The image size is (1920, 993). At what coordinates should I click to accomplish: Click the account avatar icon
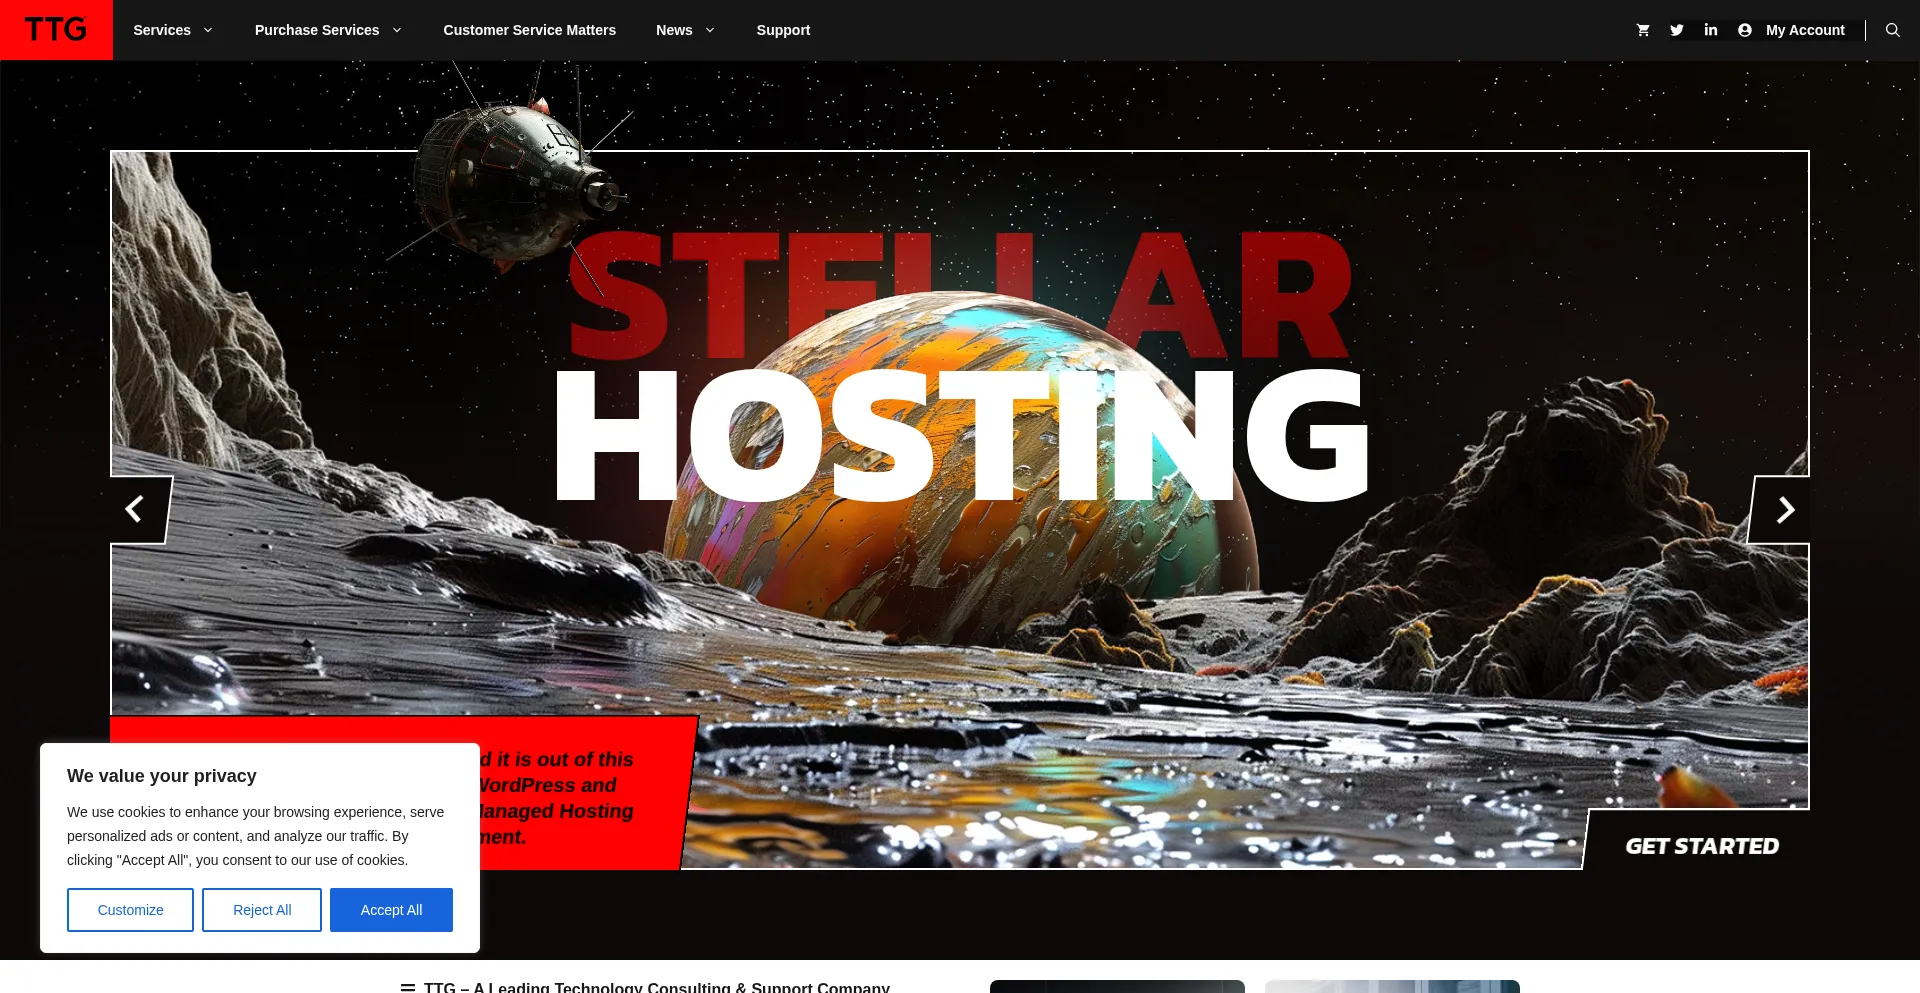click(x=1745, y=30)
